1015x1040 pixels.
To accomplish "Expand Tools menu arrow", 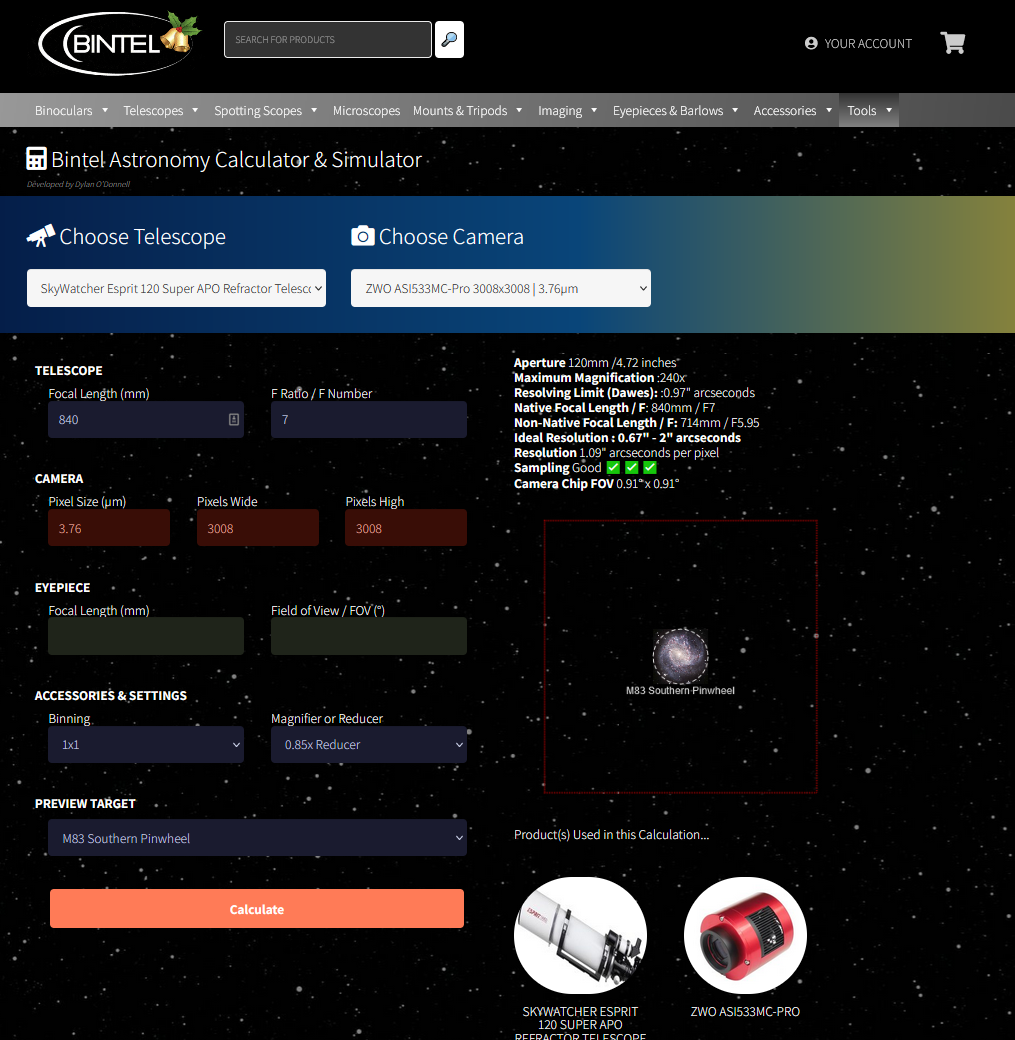I will [x=889, y=110].
